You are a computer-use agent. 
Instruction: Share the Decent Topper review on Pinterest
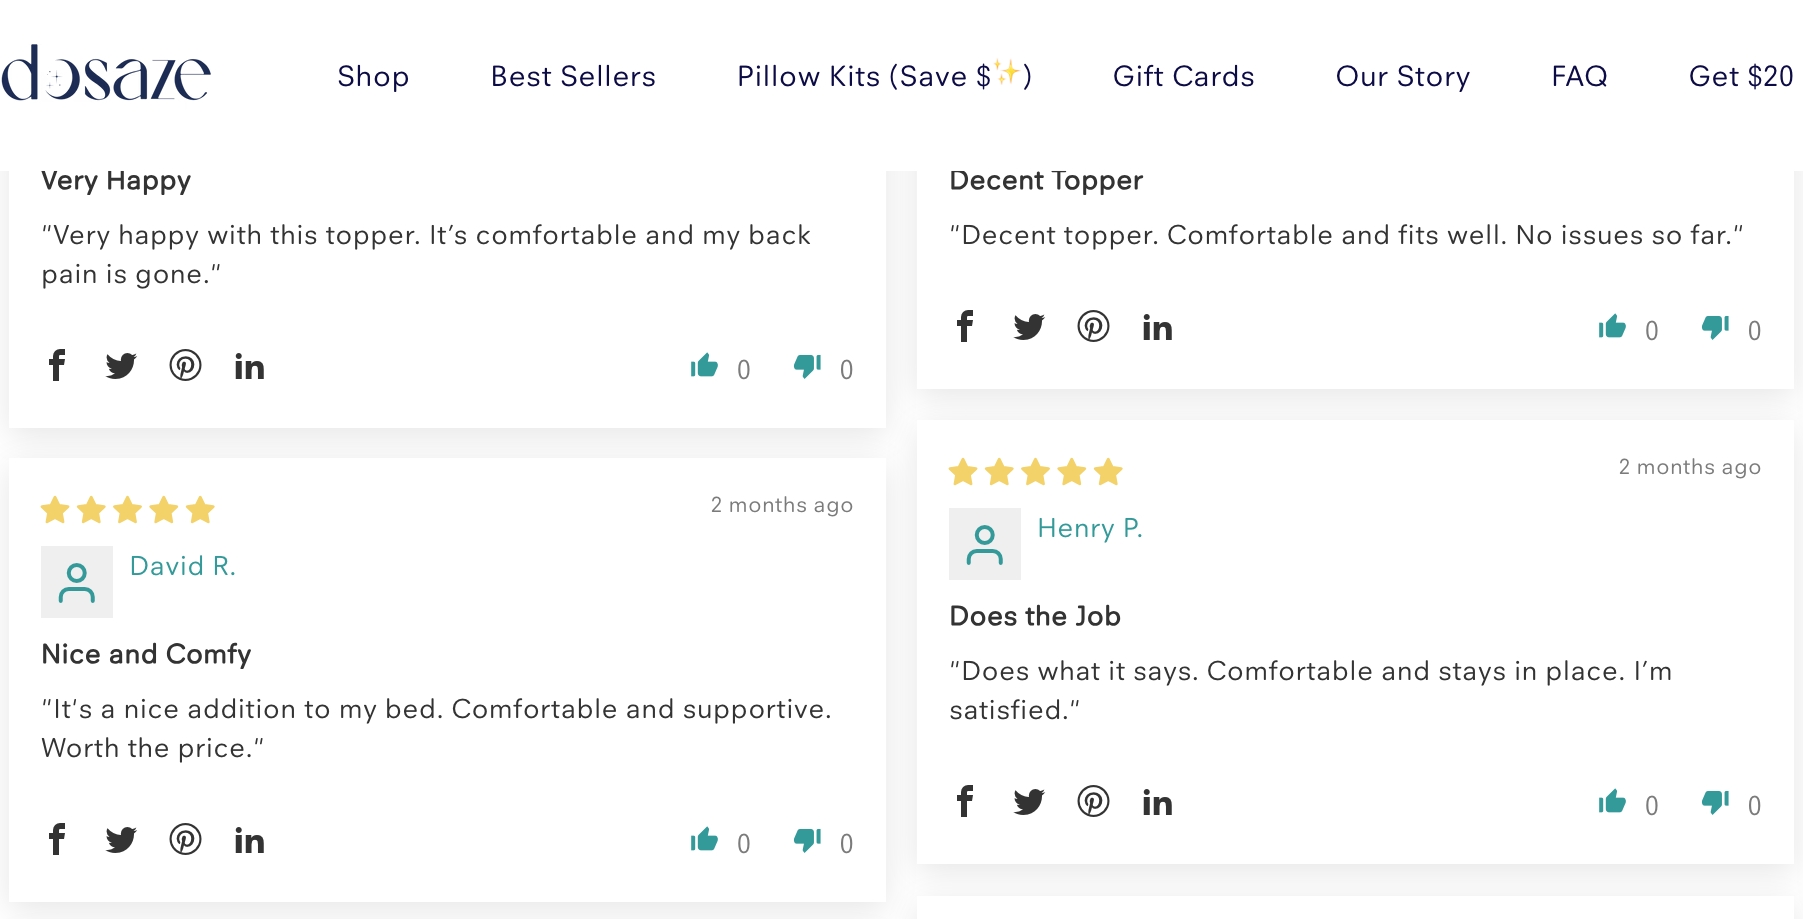[1093, 326]
